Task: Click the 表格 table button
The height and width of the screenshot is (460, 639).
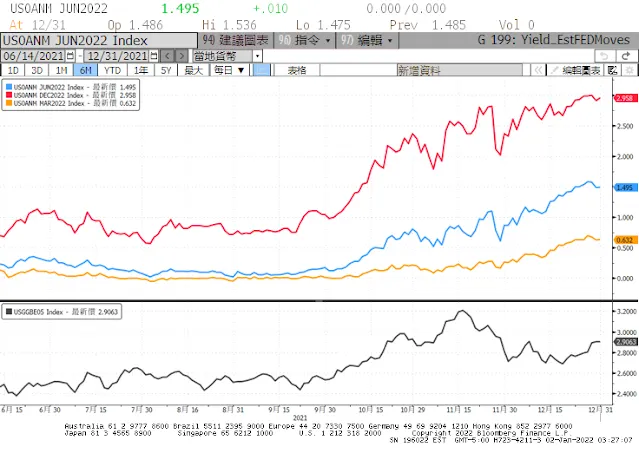Action: 297,70
